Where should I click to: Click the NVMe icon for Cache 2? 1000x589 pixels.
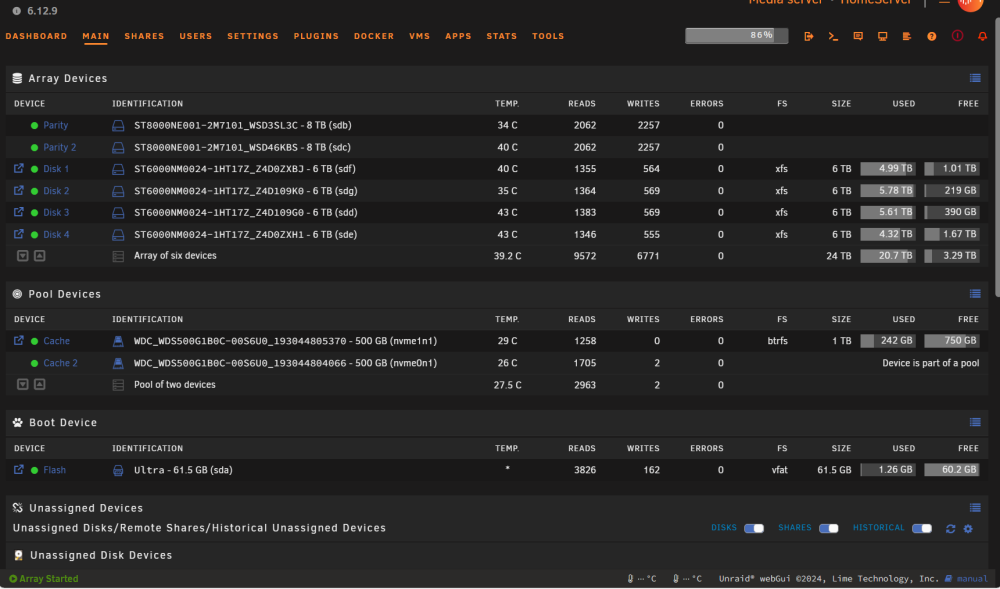coord(118,363)
